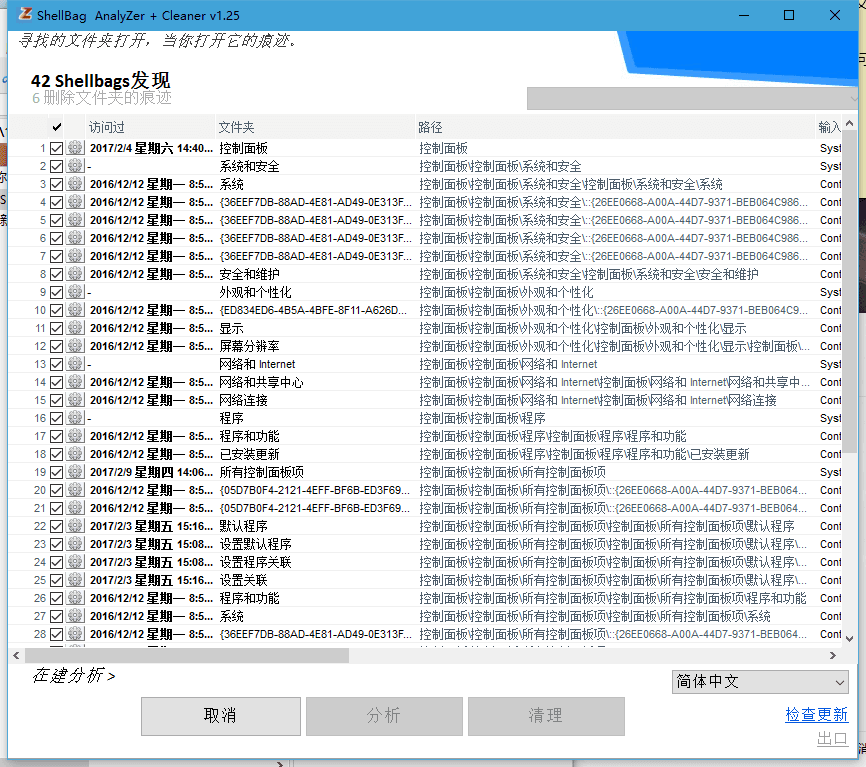Sort by the 路径 column header
The image size is (866, 767).
click(x=615, y=128)
